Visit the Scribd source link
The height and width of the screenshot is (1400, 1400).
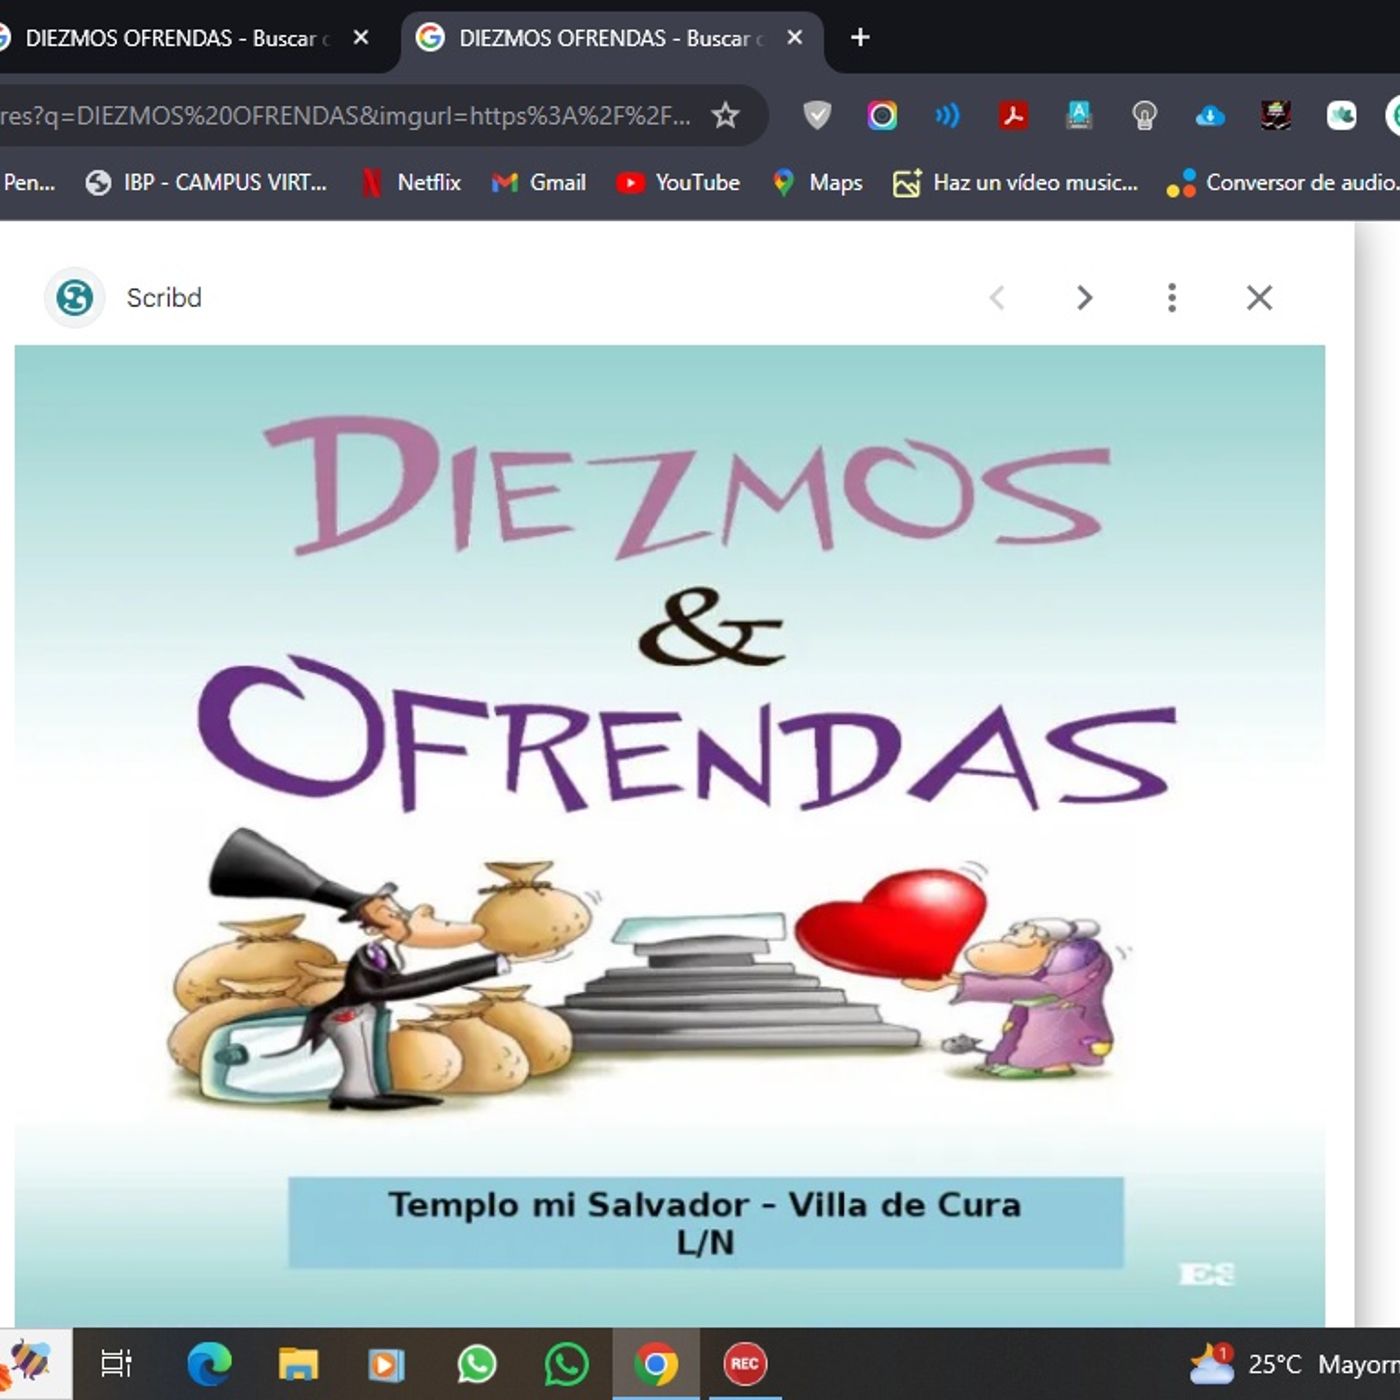162,297
